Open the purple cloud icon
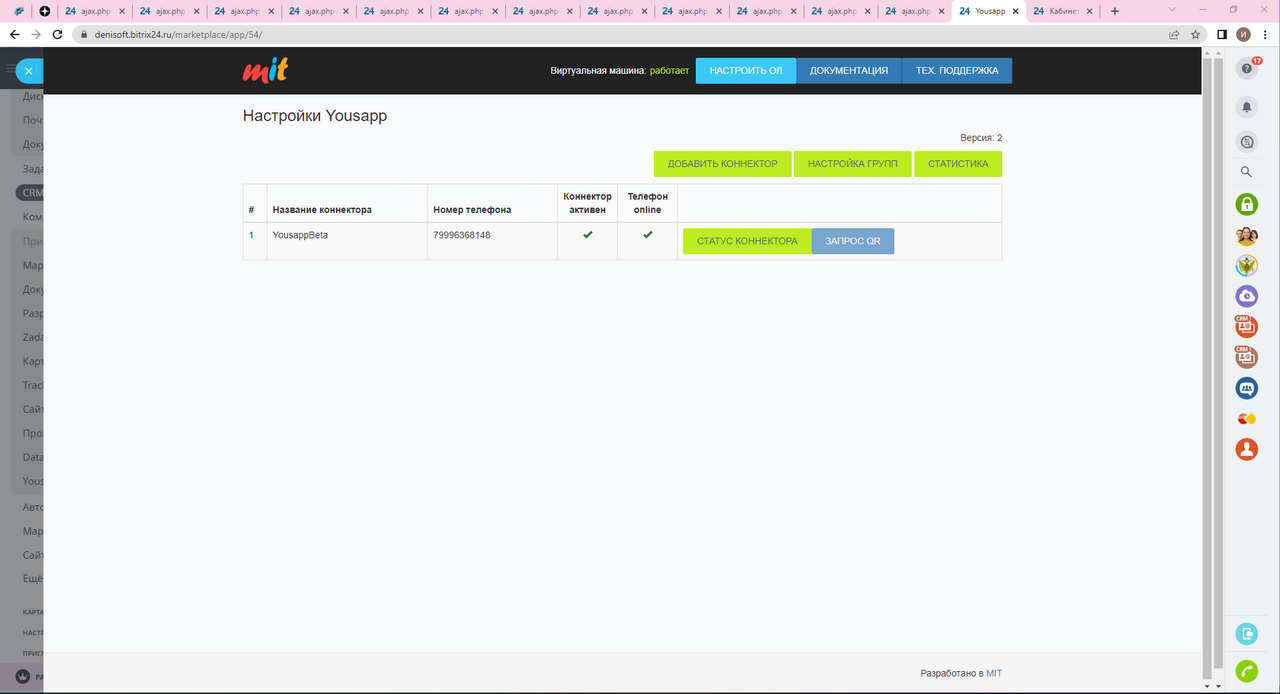 tap(1247, 296)
